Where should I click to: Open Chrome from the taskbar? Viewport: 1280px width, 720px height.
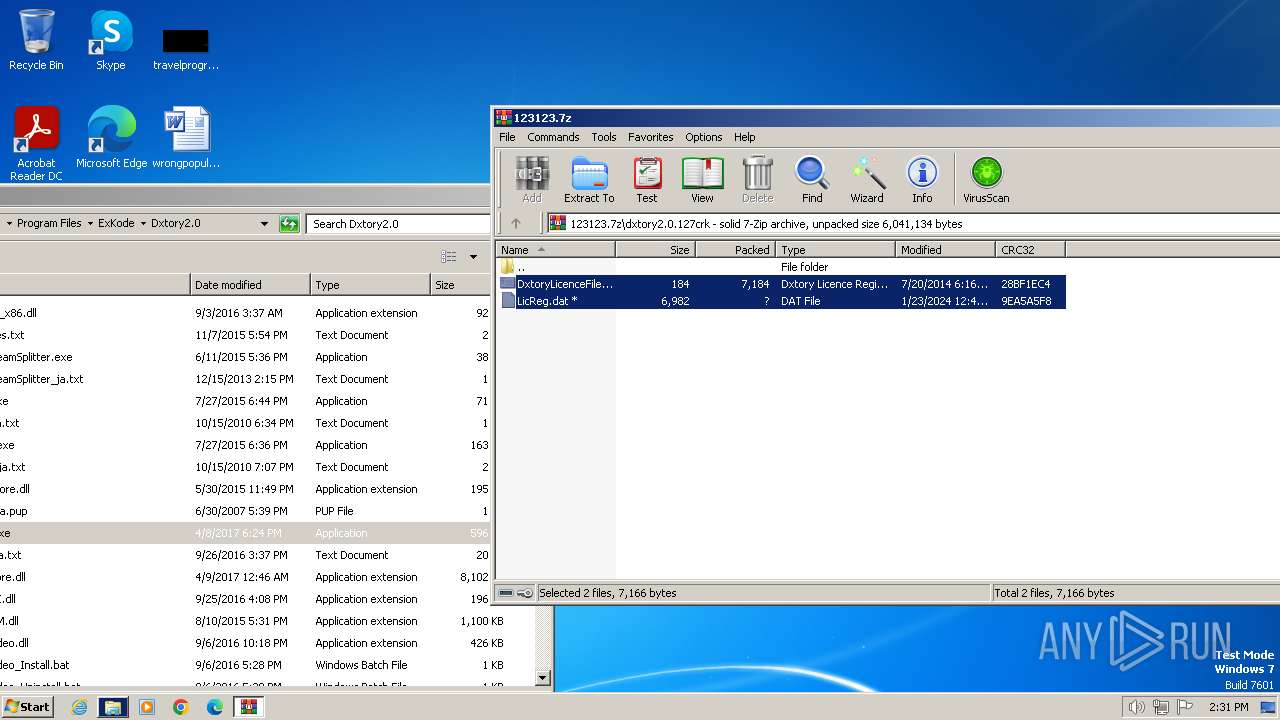point(181,707)
